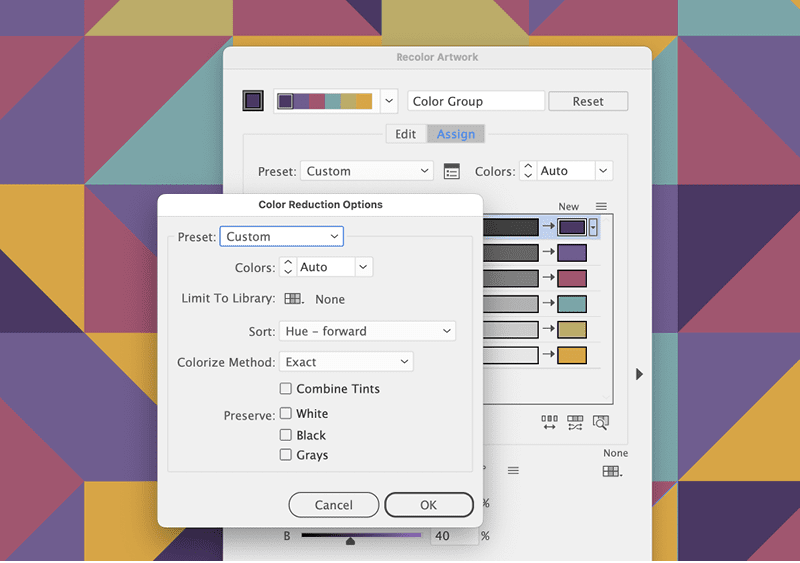Click the arrow before the rose pink swatch
The image size is (800, 563).
[548, 277]
